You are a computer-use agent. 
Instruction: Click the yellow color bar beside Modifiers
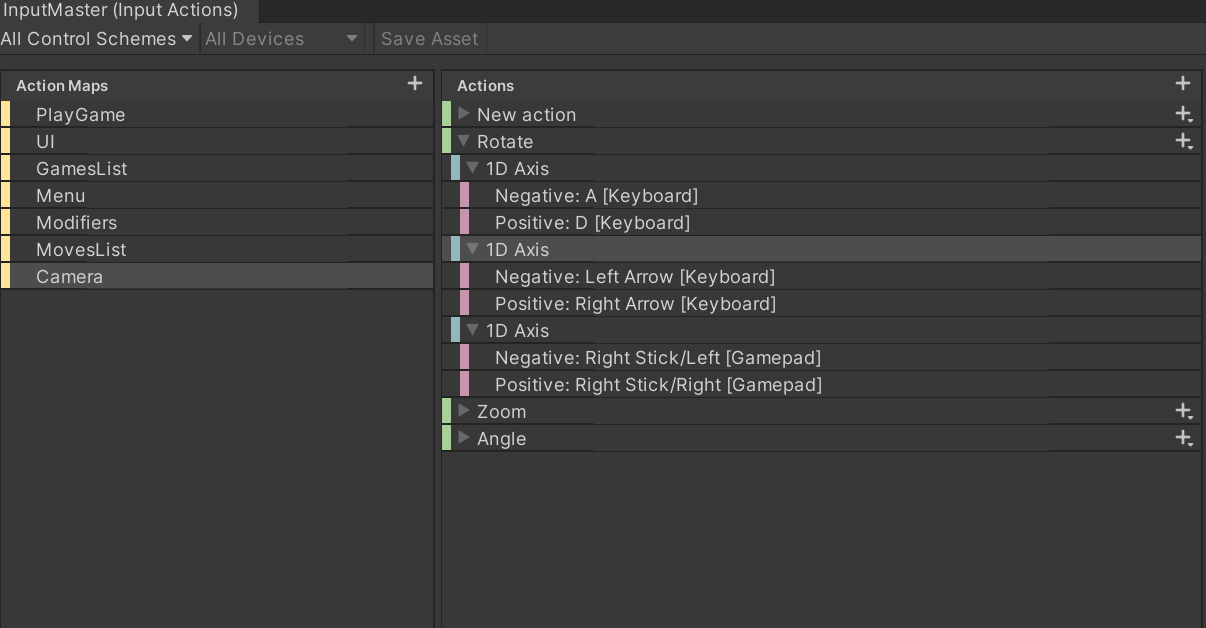point(6,223)
